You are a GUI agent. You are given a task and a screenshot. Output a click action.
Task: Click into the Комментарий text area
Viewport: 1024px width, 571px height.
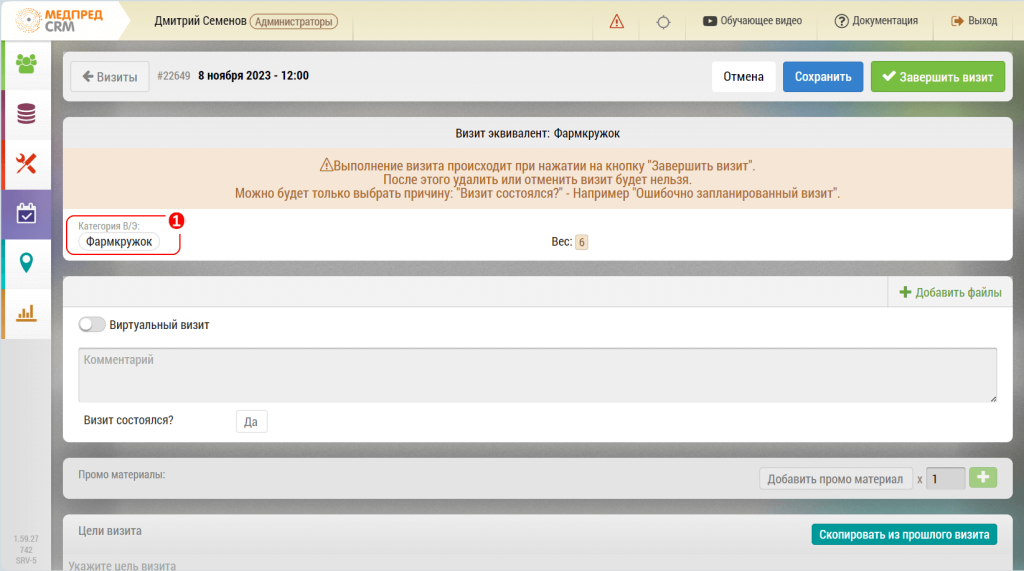[x=537, y=375]
